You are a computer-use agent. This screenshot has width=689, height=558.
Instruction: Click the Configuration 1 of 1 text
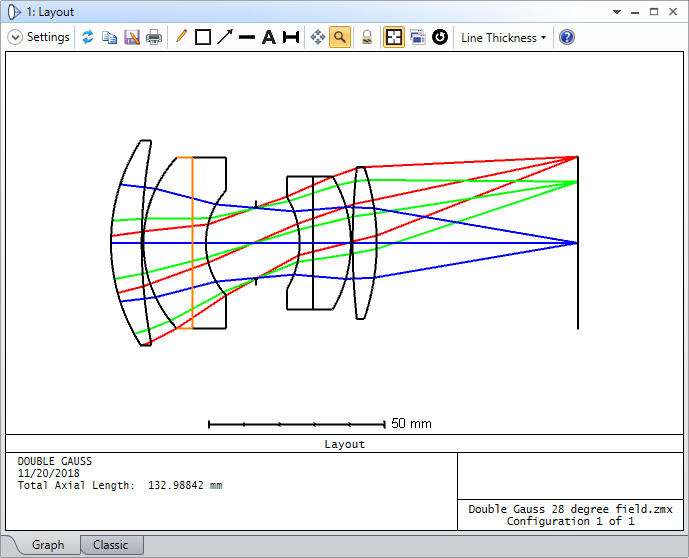click(x=570, y=522)
